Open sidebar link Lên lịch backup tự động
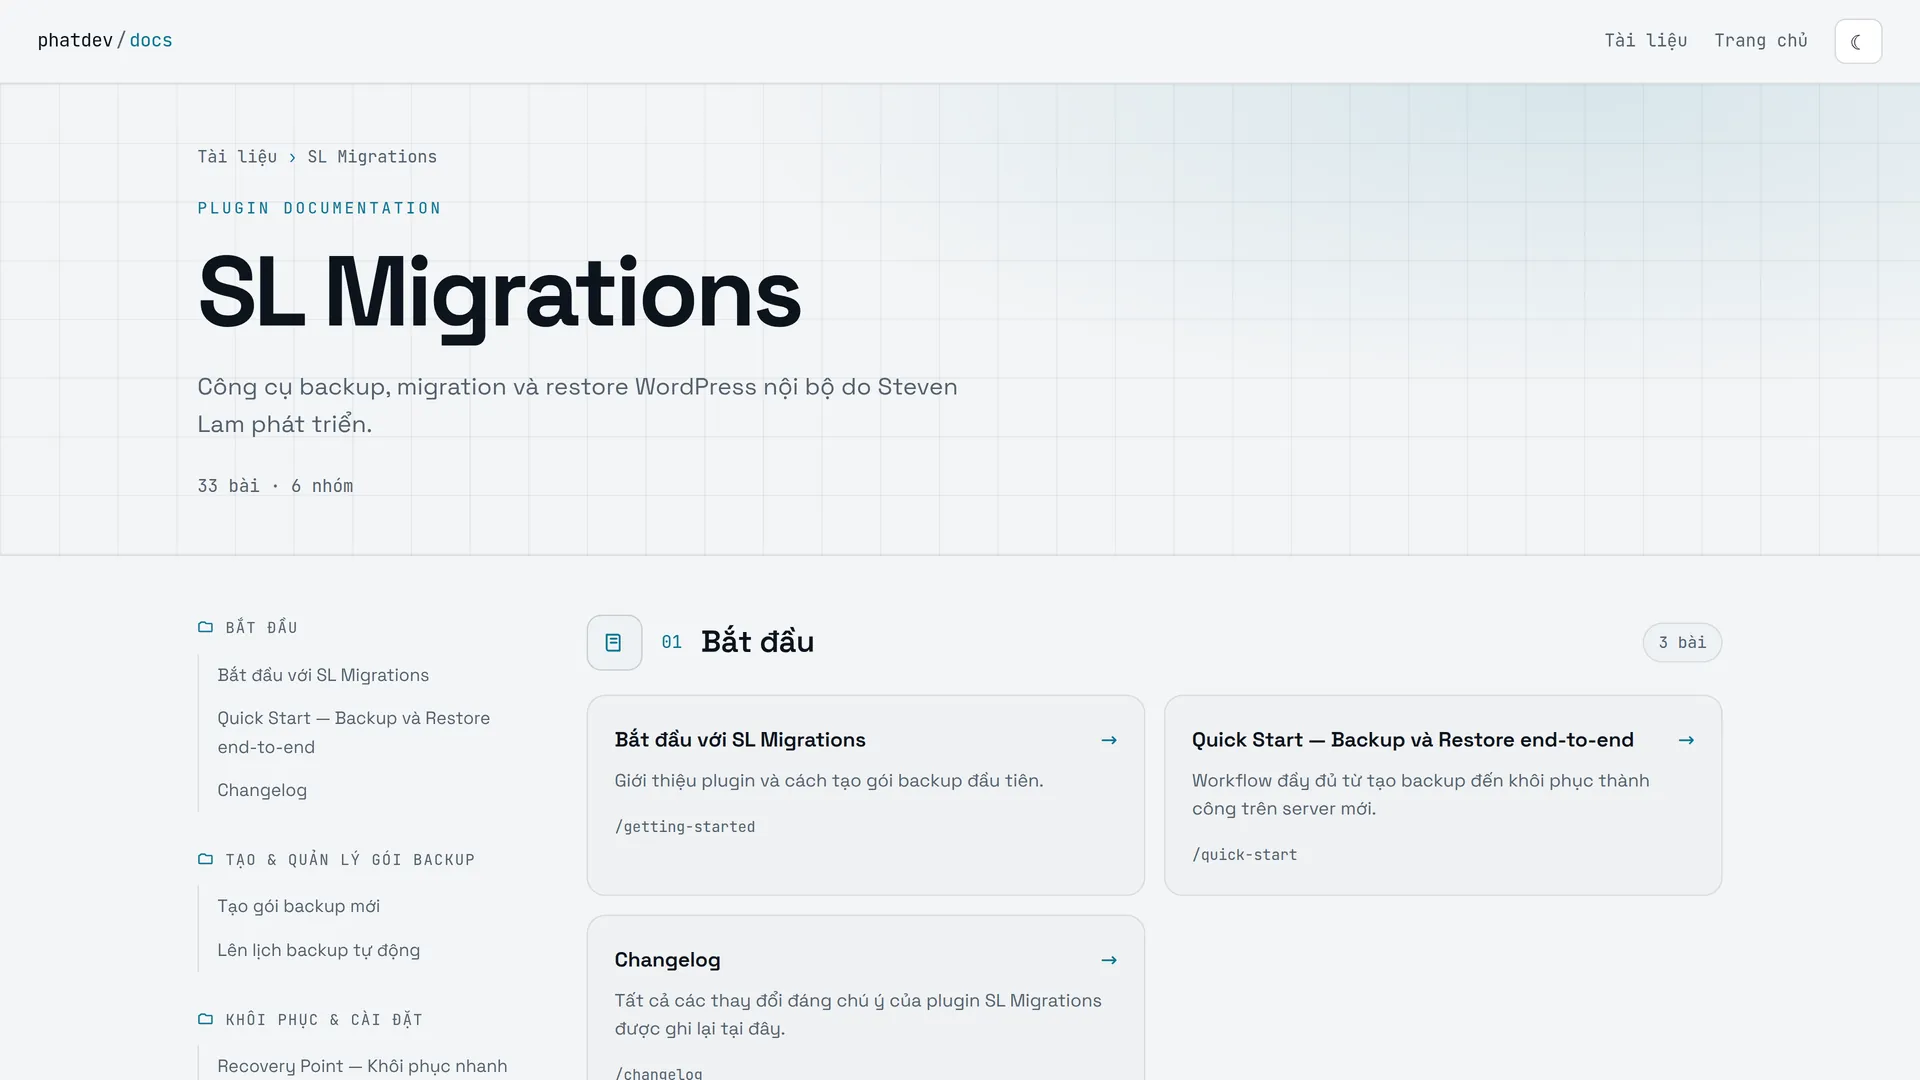The height and width of the screenshot is (1080, 1920). coord(318,950)
